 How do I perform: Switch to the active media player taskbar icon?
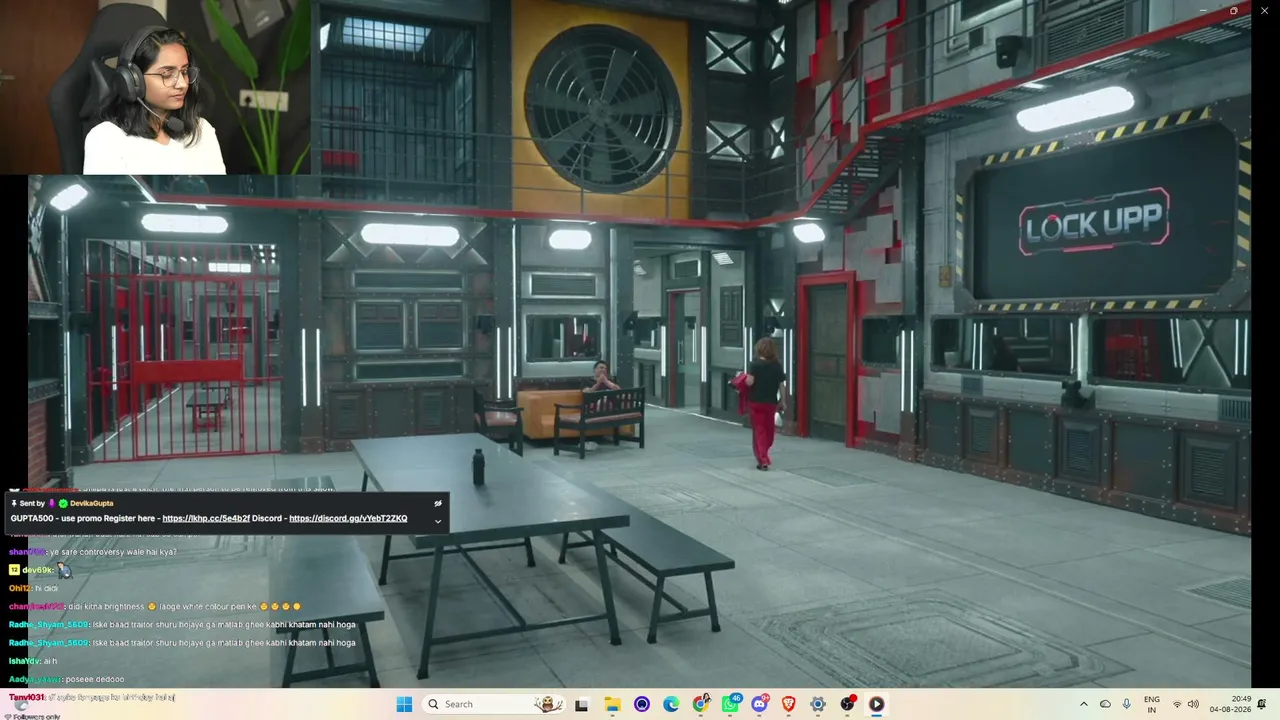coord(876,704)
